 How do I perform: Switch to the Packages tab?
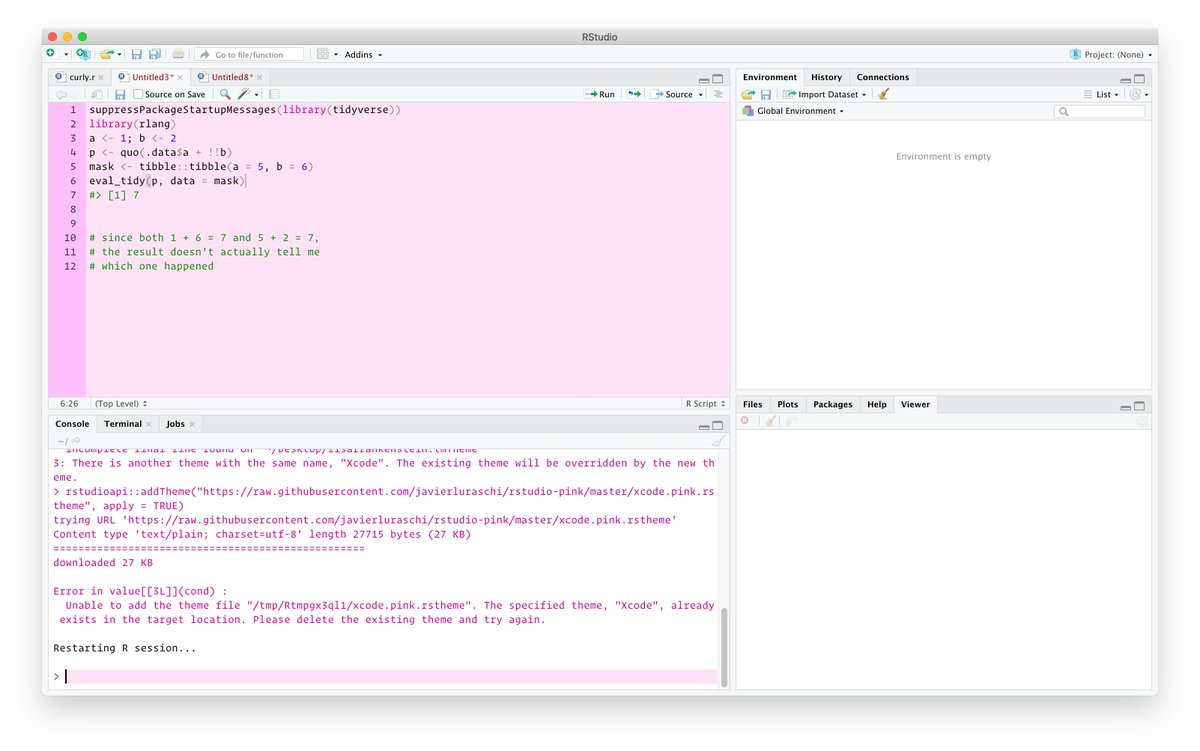(x=833, y=404)
